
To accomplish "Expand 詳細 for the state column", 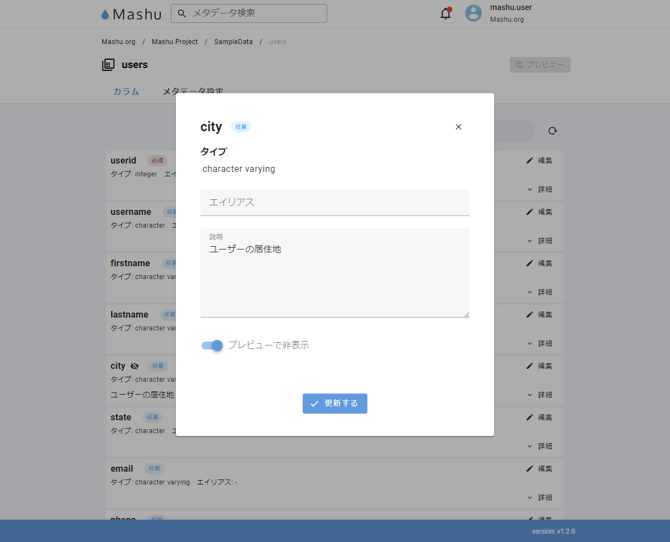I will [539, 446].
